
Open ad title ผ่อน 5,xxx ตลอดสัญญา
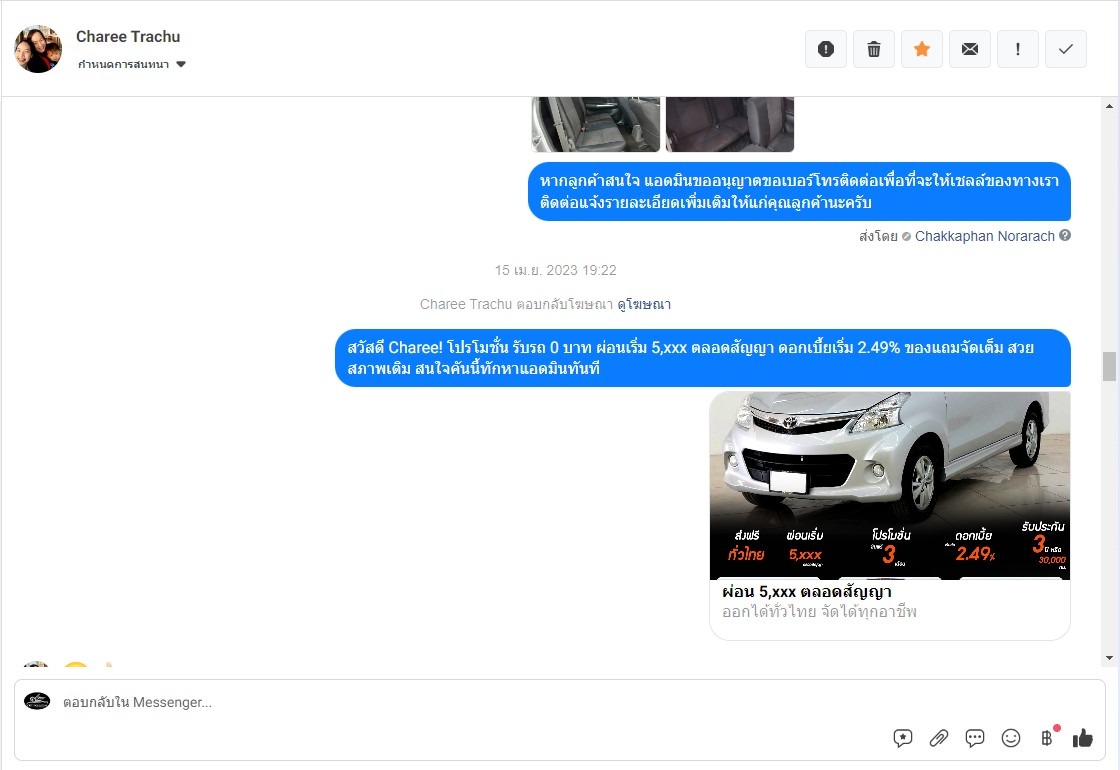click(806, 592)
